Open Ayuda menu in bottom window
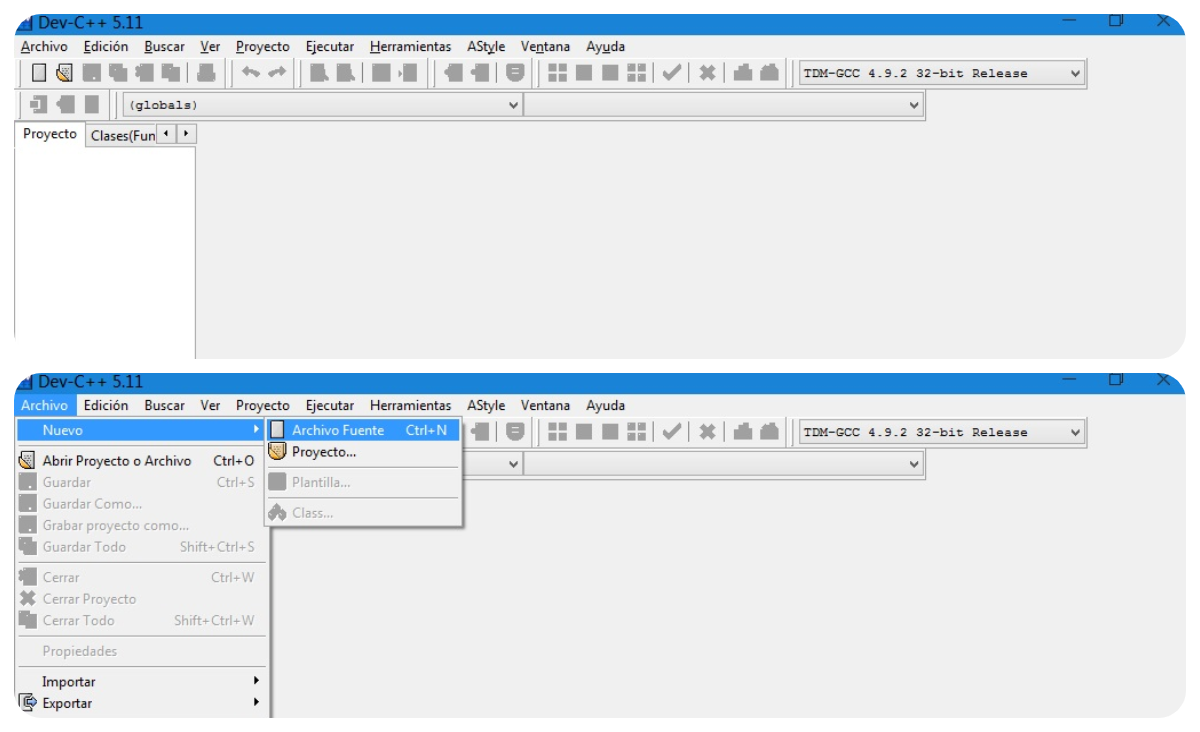Viewport: 1200px width, 732px height. click(x=605, y=405)
